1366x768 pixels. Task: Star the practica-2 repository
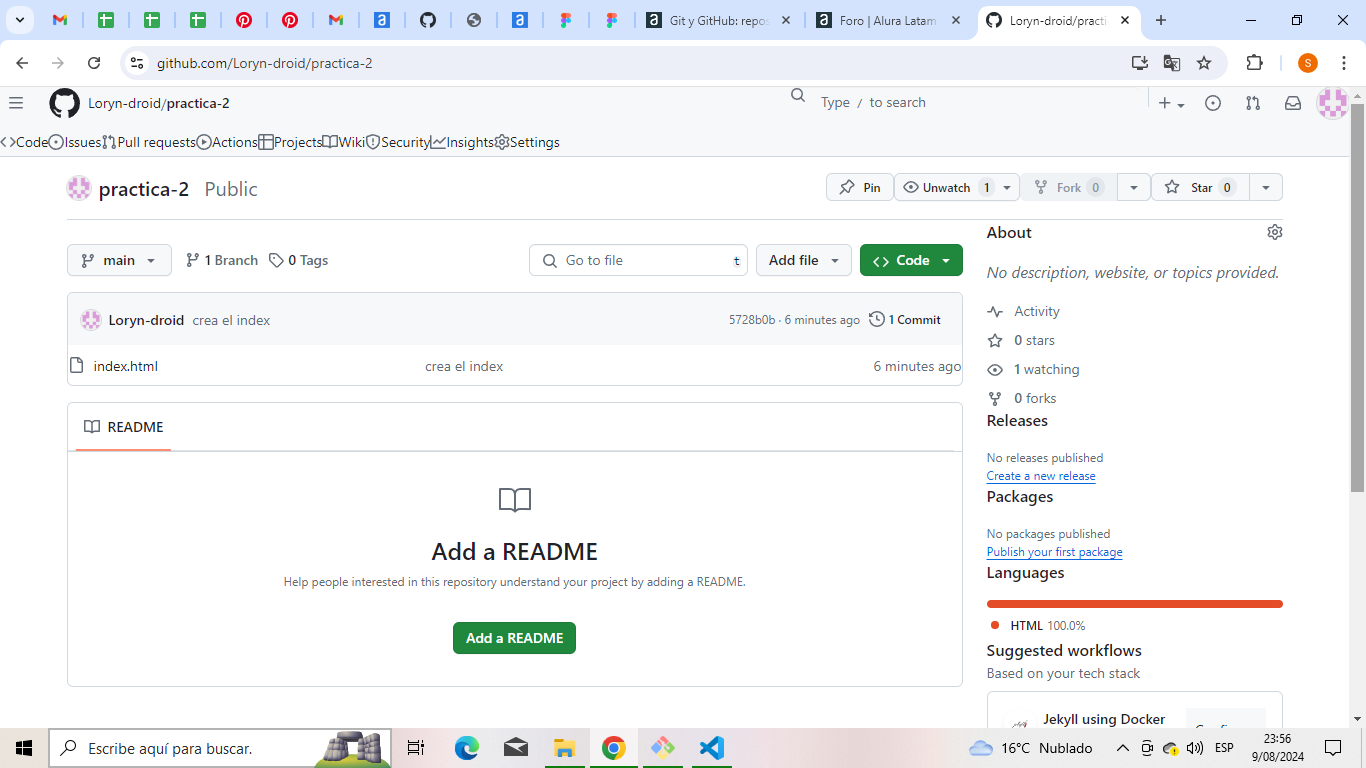click(1199, 187)
